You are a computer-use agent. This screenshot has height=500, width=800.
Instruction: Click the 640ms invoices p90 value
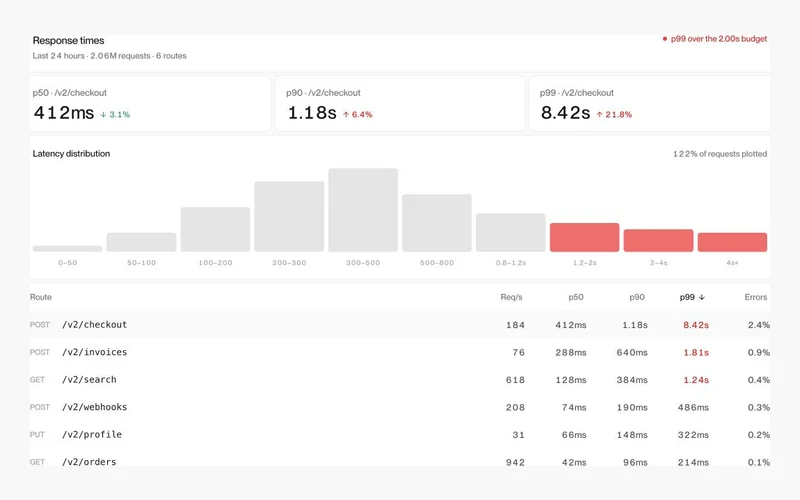(632, 353)
